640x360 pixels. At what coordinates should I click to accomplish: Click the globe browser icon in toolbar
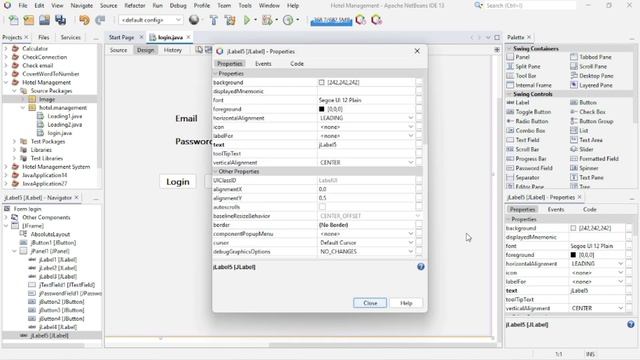tap(194, 20)
